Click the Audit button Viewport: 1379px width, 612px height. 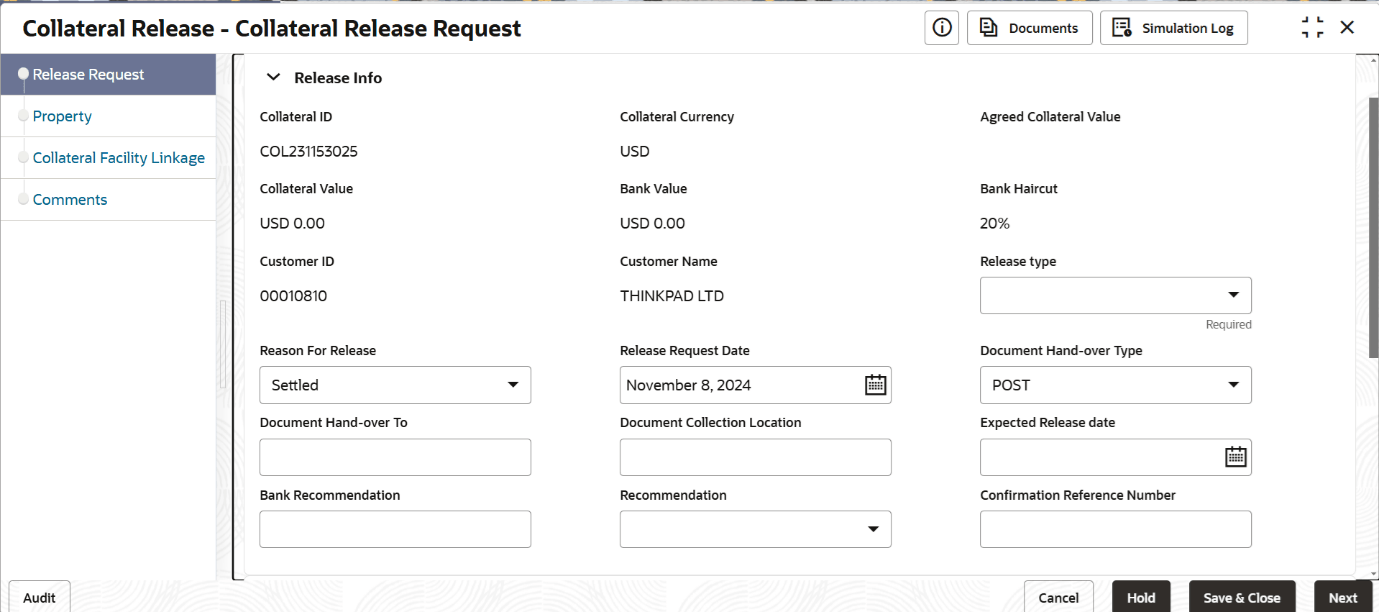click(39, 597)
